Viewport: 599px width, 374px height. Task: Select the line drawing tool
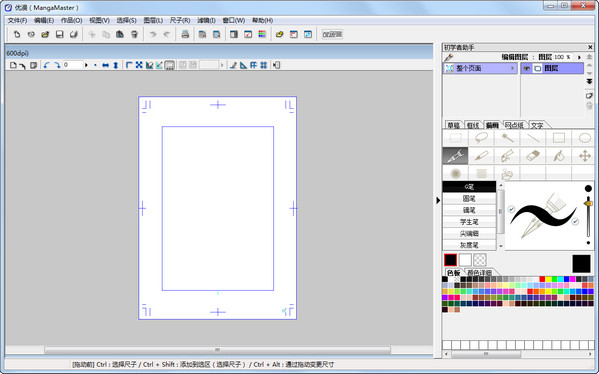[533, 138]
